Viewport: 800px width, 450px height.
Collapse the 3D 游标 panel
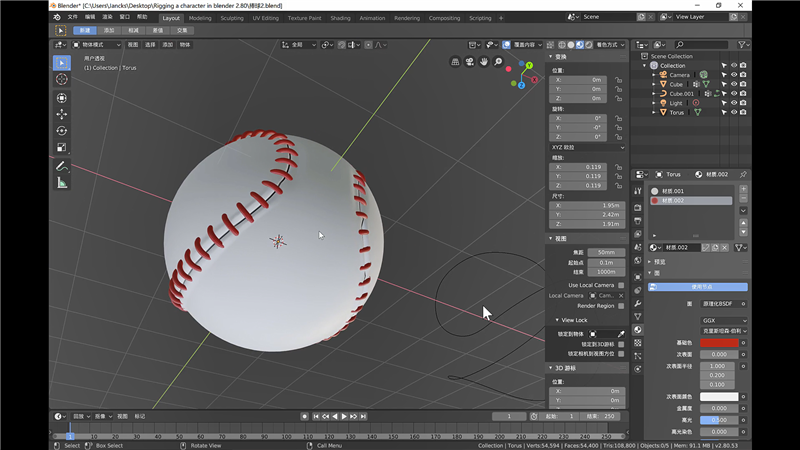(551, 368)
